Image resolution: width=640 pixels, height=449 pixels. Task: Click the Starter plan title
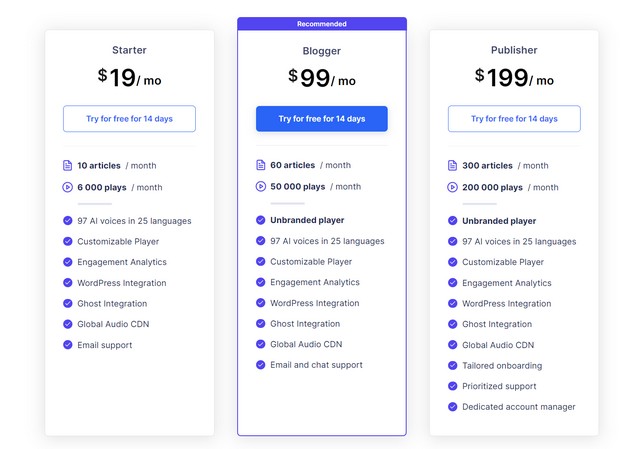pos(129,50)
